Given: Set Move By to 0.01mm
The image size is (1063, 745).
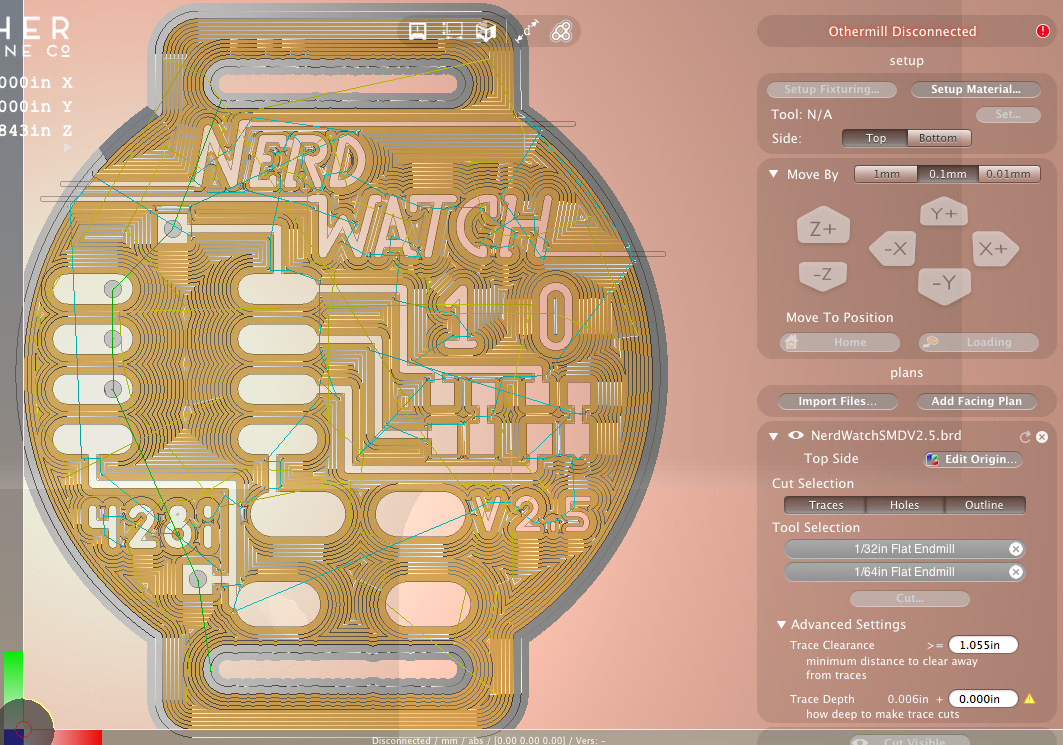Looking at the screenshot, I should [1009, 174].
